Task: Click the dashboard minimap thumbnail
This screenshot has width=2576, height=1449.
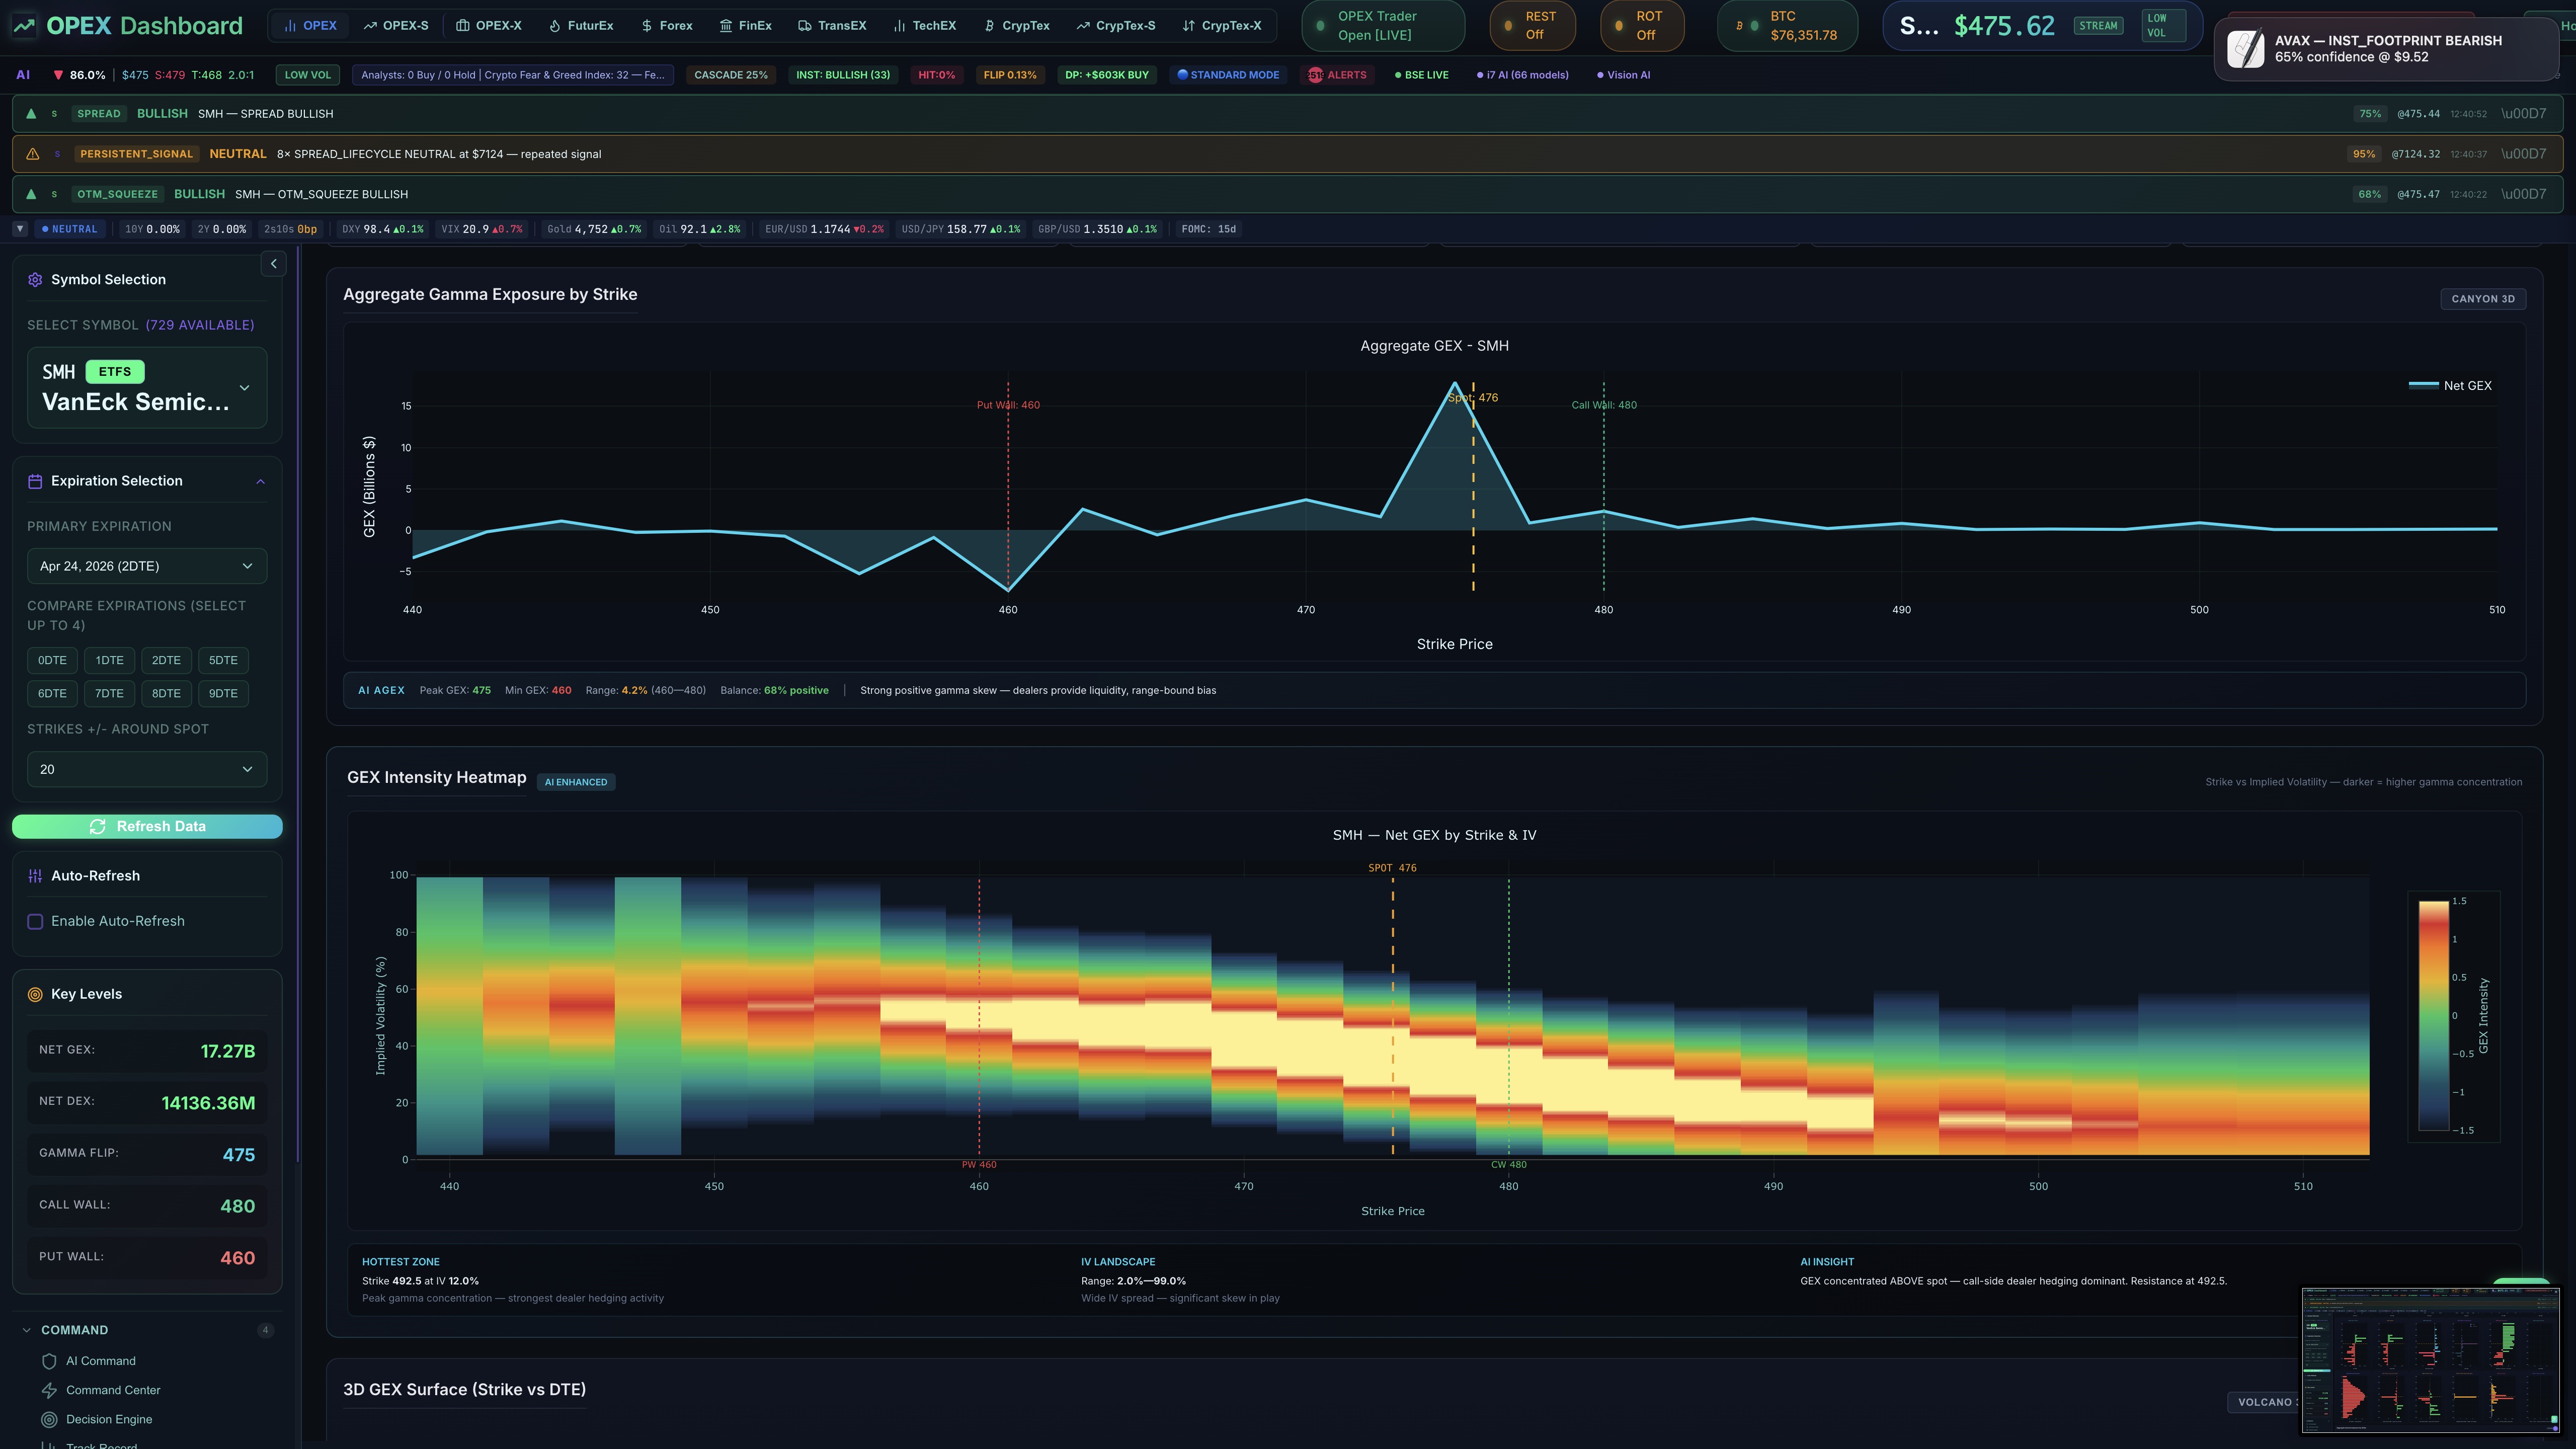Action: click(x=2431, y=1360)
